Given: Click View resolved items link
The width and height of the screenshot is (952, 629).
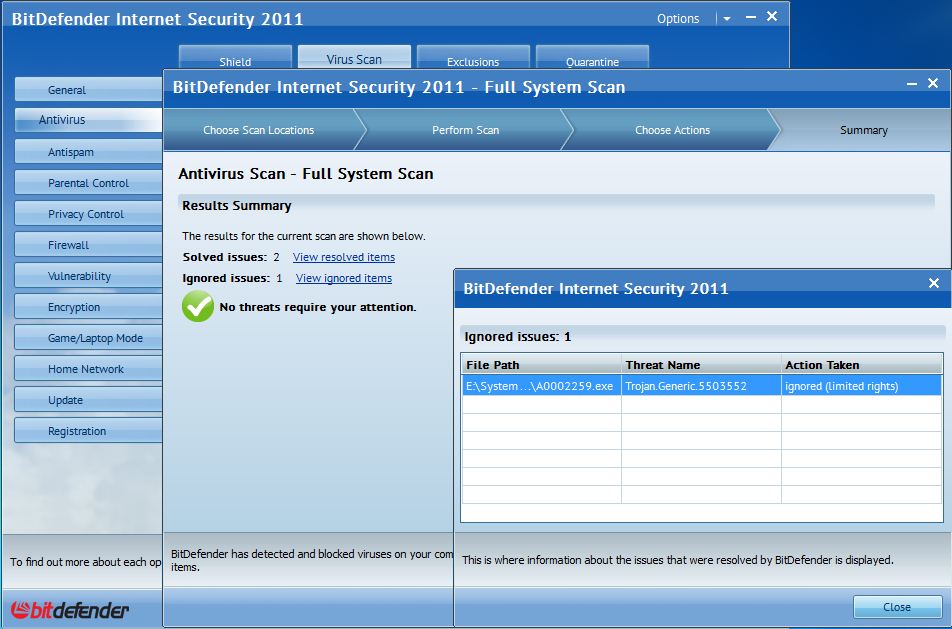Looking at the screenshot, I should point(344,257).
